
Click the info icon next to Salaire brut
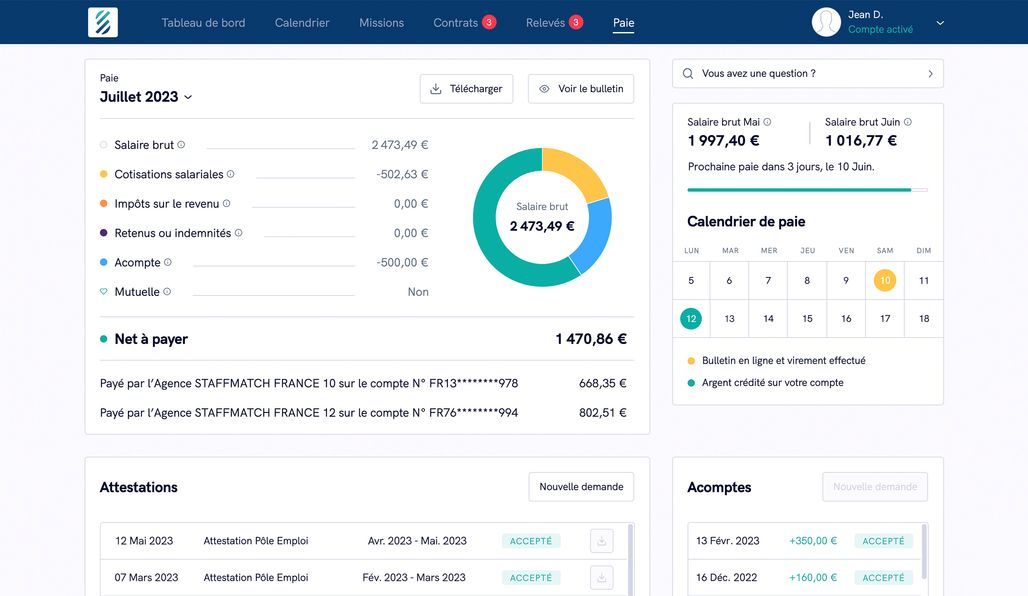(181, 145)
